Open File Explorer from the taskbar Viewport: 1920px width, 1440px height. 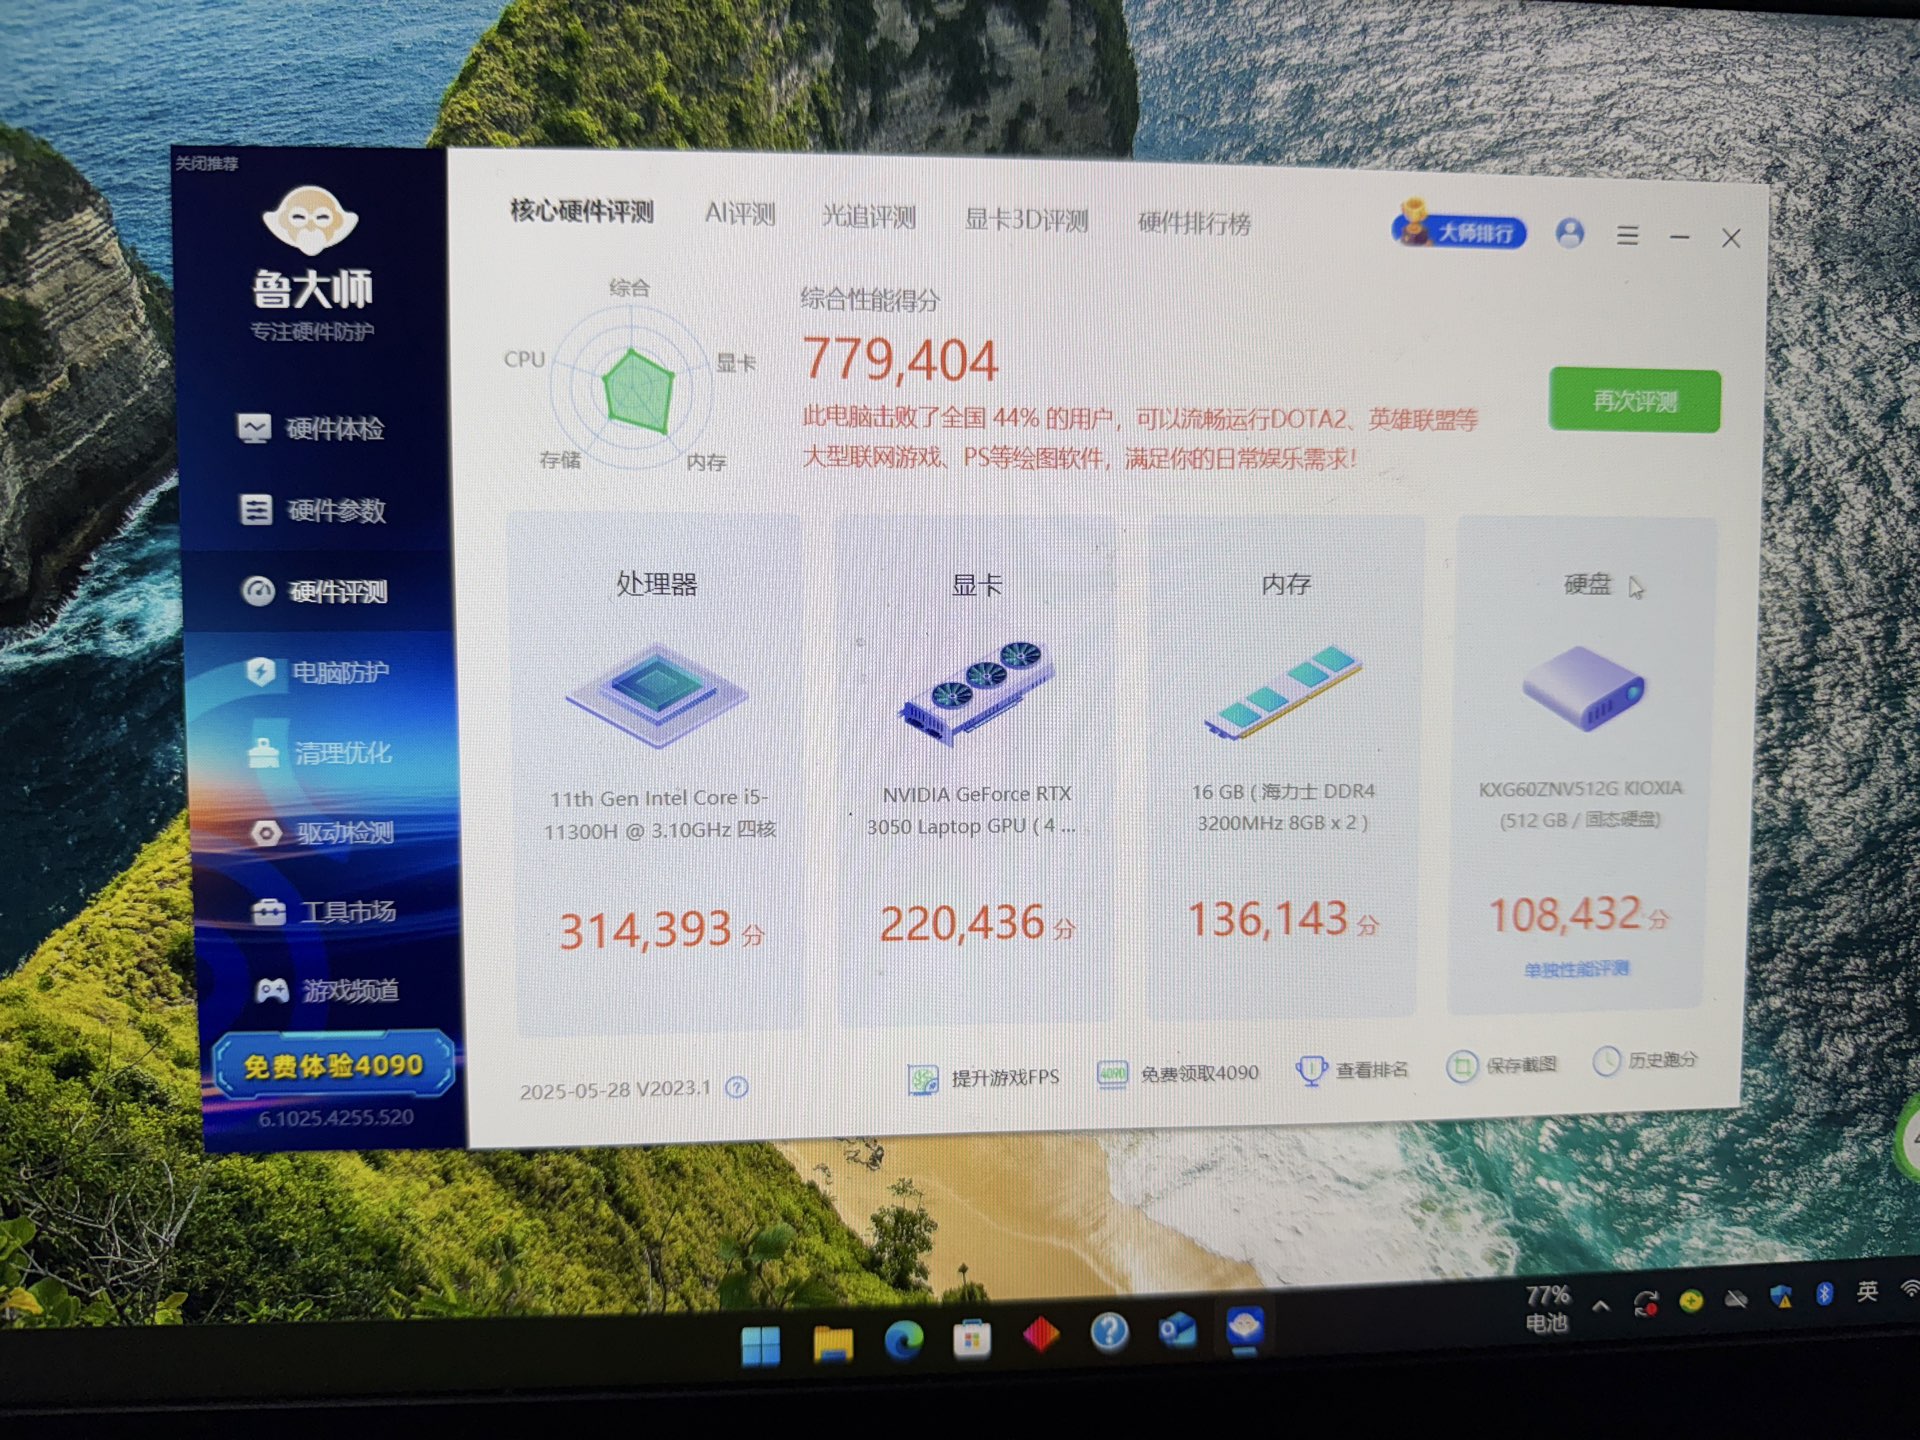pyautogui.click(x=832, y=1344)
